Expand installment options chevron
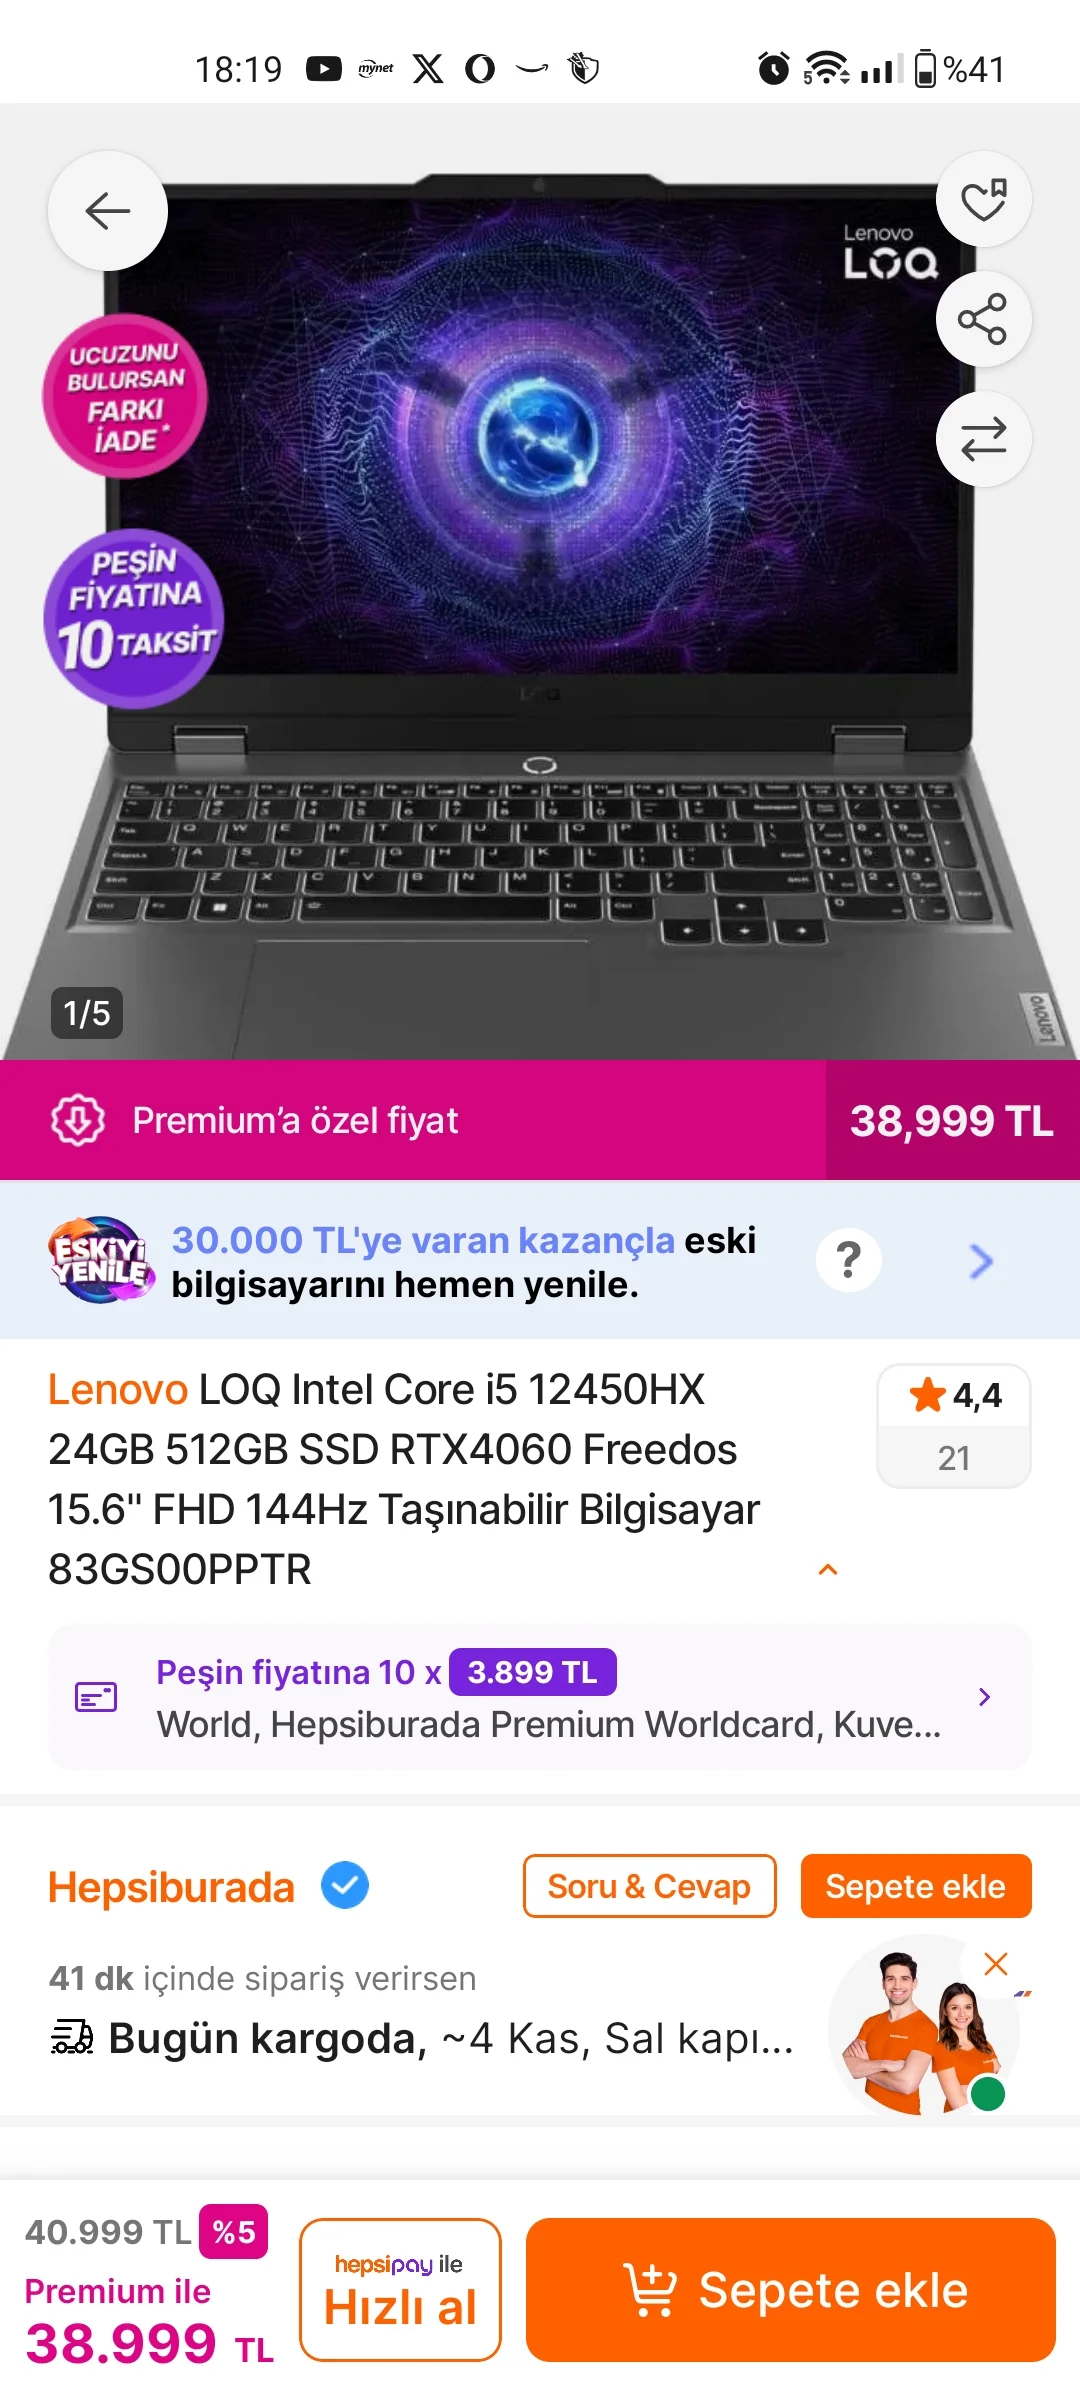1080x2400 pixels. click(x=984, y=1697)
